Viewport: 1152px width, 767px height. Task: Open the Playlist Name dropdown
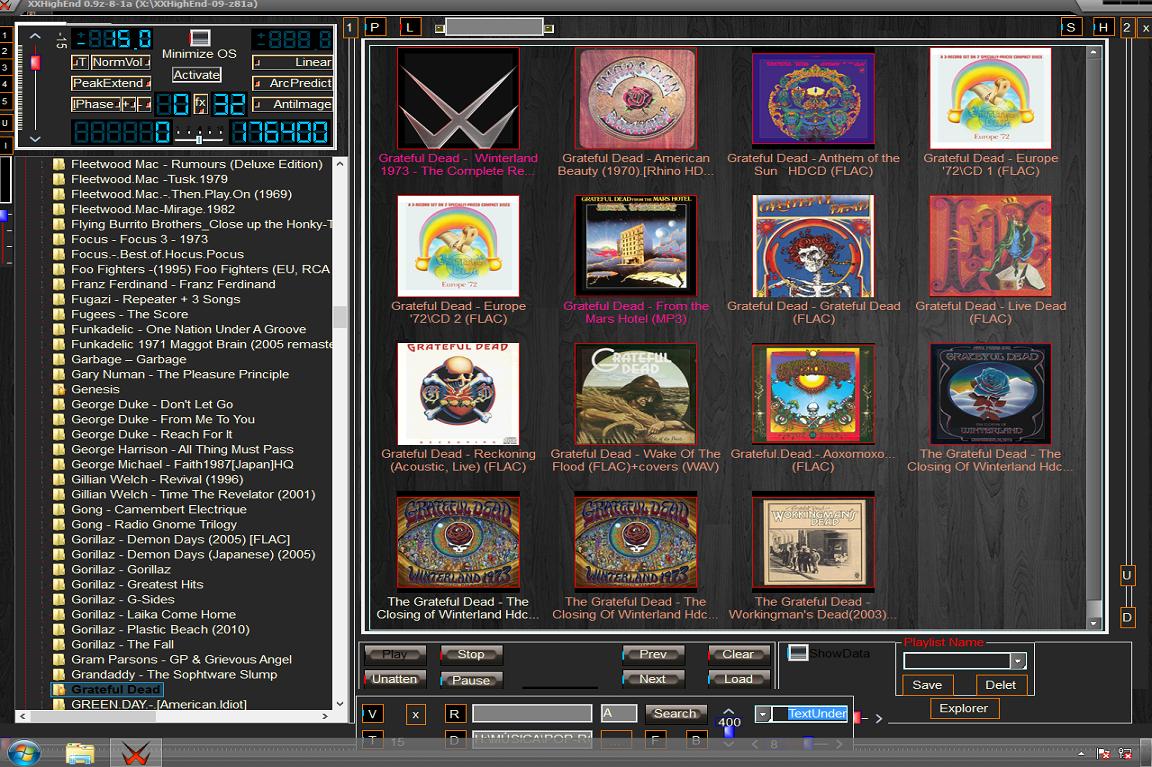pyautogui.click(x=1018, y=661)
